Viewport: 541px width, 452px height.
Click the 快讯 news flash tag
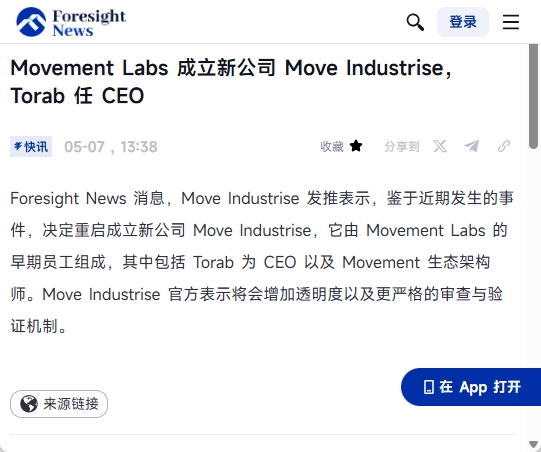(x=31, y=147)
